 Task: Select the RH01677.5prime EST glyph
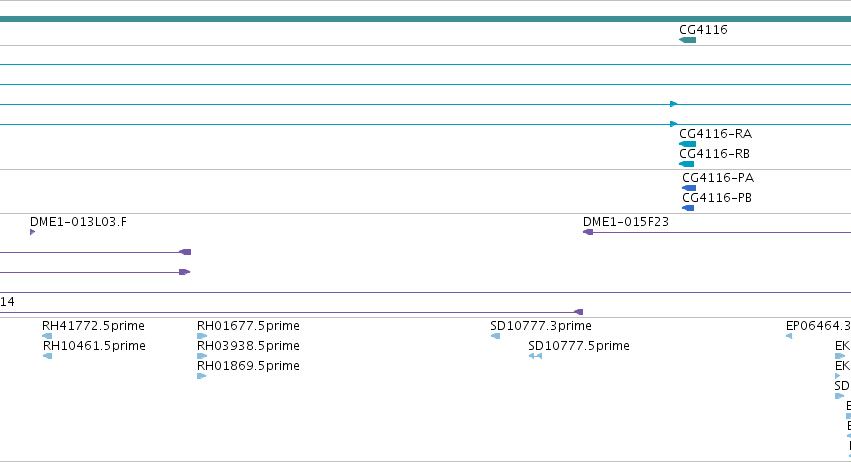(202, 337)
